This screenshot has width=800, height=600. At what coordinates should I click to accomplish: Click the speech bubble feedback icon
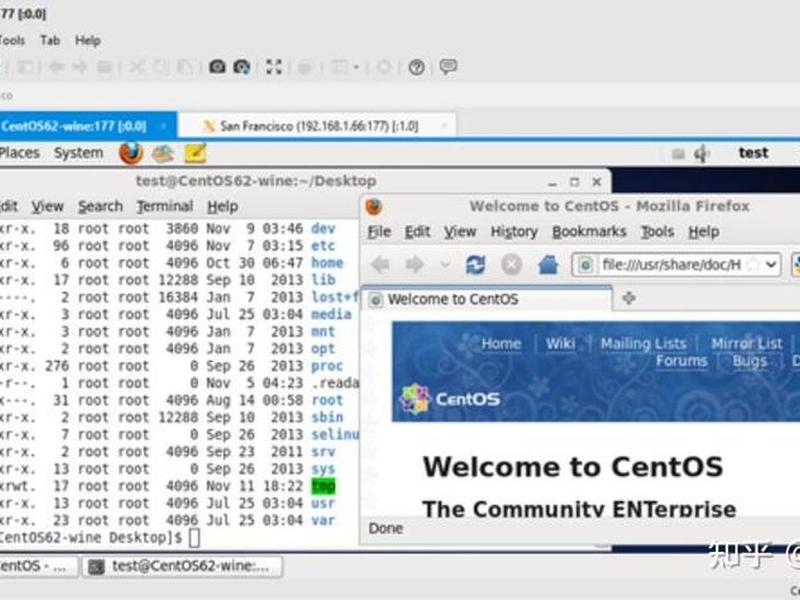(x=448, y=67)
